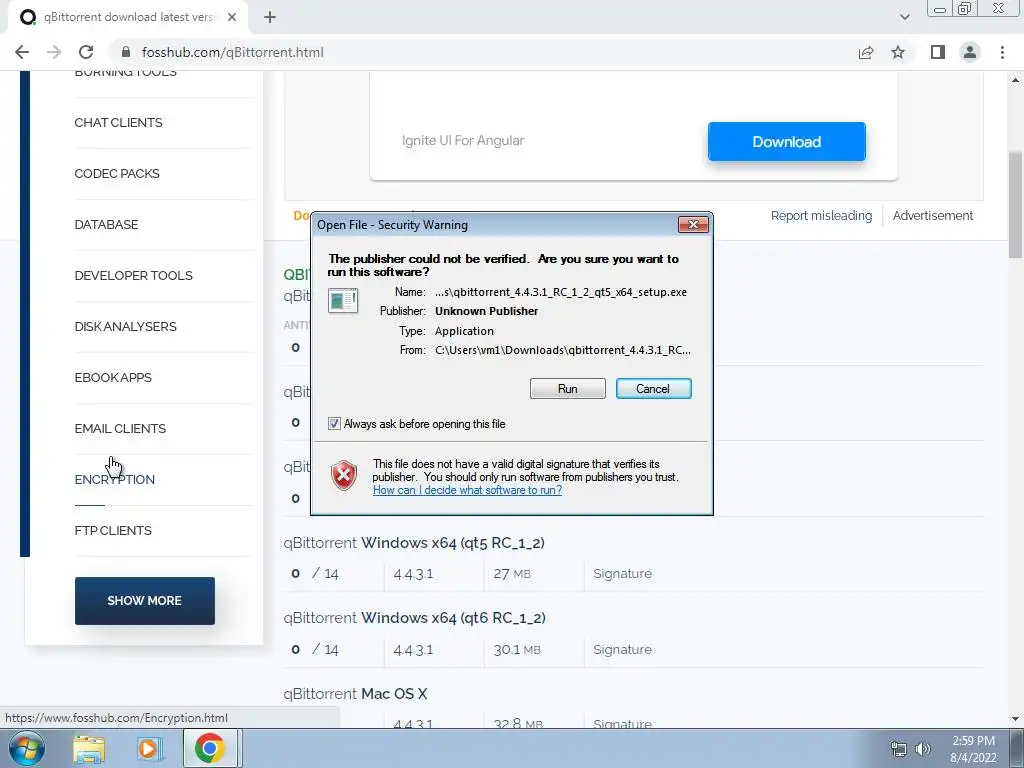The image size is (1024, 768).
Task: Click the padlock site info icon
Action: coord(126,52)
